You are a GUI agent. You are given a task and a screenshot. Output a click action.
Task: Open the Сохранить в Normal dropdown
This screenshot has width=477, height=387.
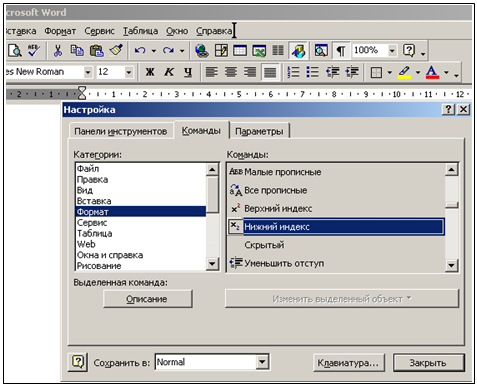coord(262,362)
